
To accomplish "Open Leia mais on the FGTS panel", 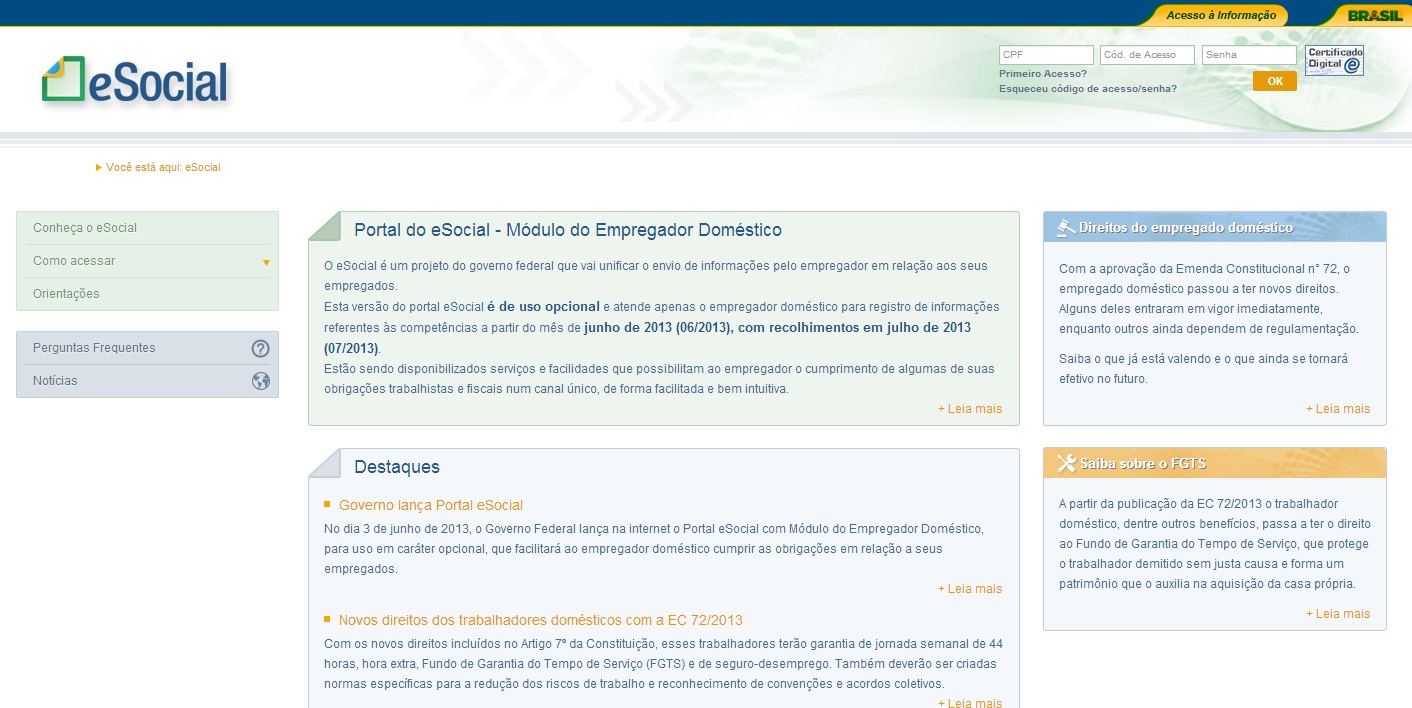I will pos(1338,613).
